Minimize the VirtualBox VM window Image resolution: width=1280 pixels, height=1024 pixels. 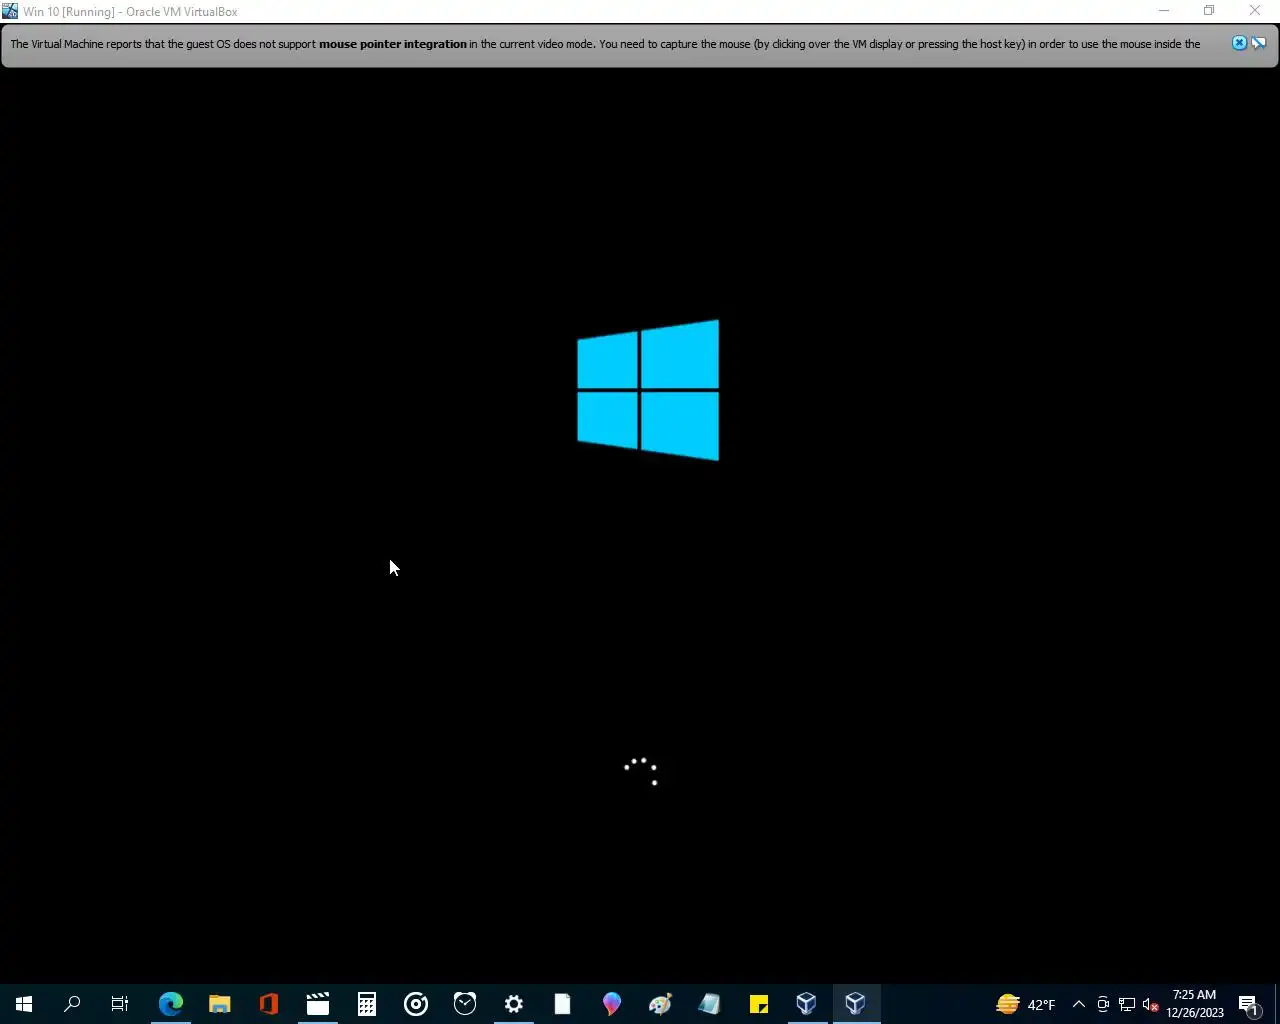pos(1164,11)
